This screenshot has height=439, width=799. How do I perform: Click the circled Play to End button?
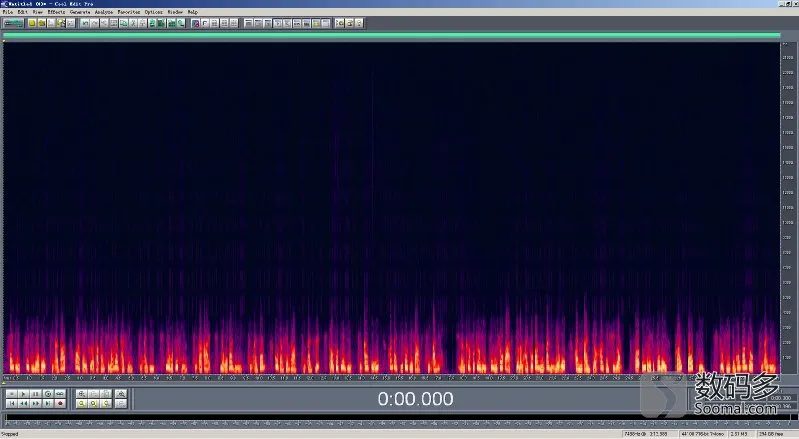point(48,394)
